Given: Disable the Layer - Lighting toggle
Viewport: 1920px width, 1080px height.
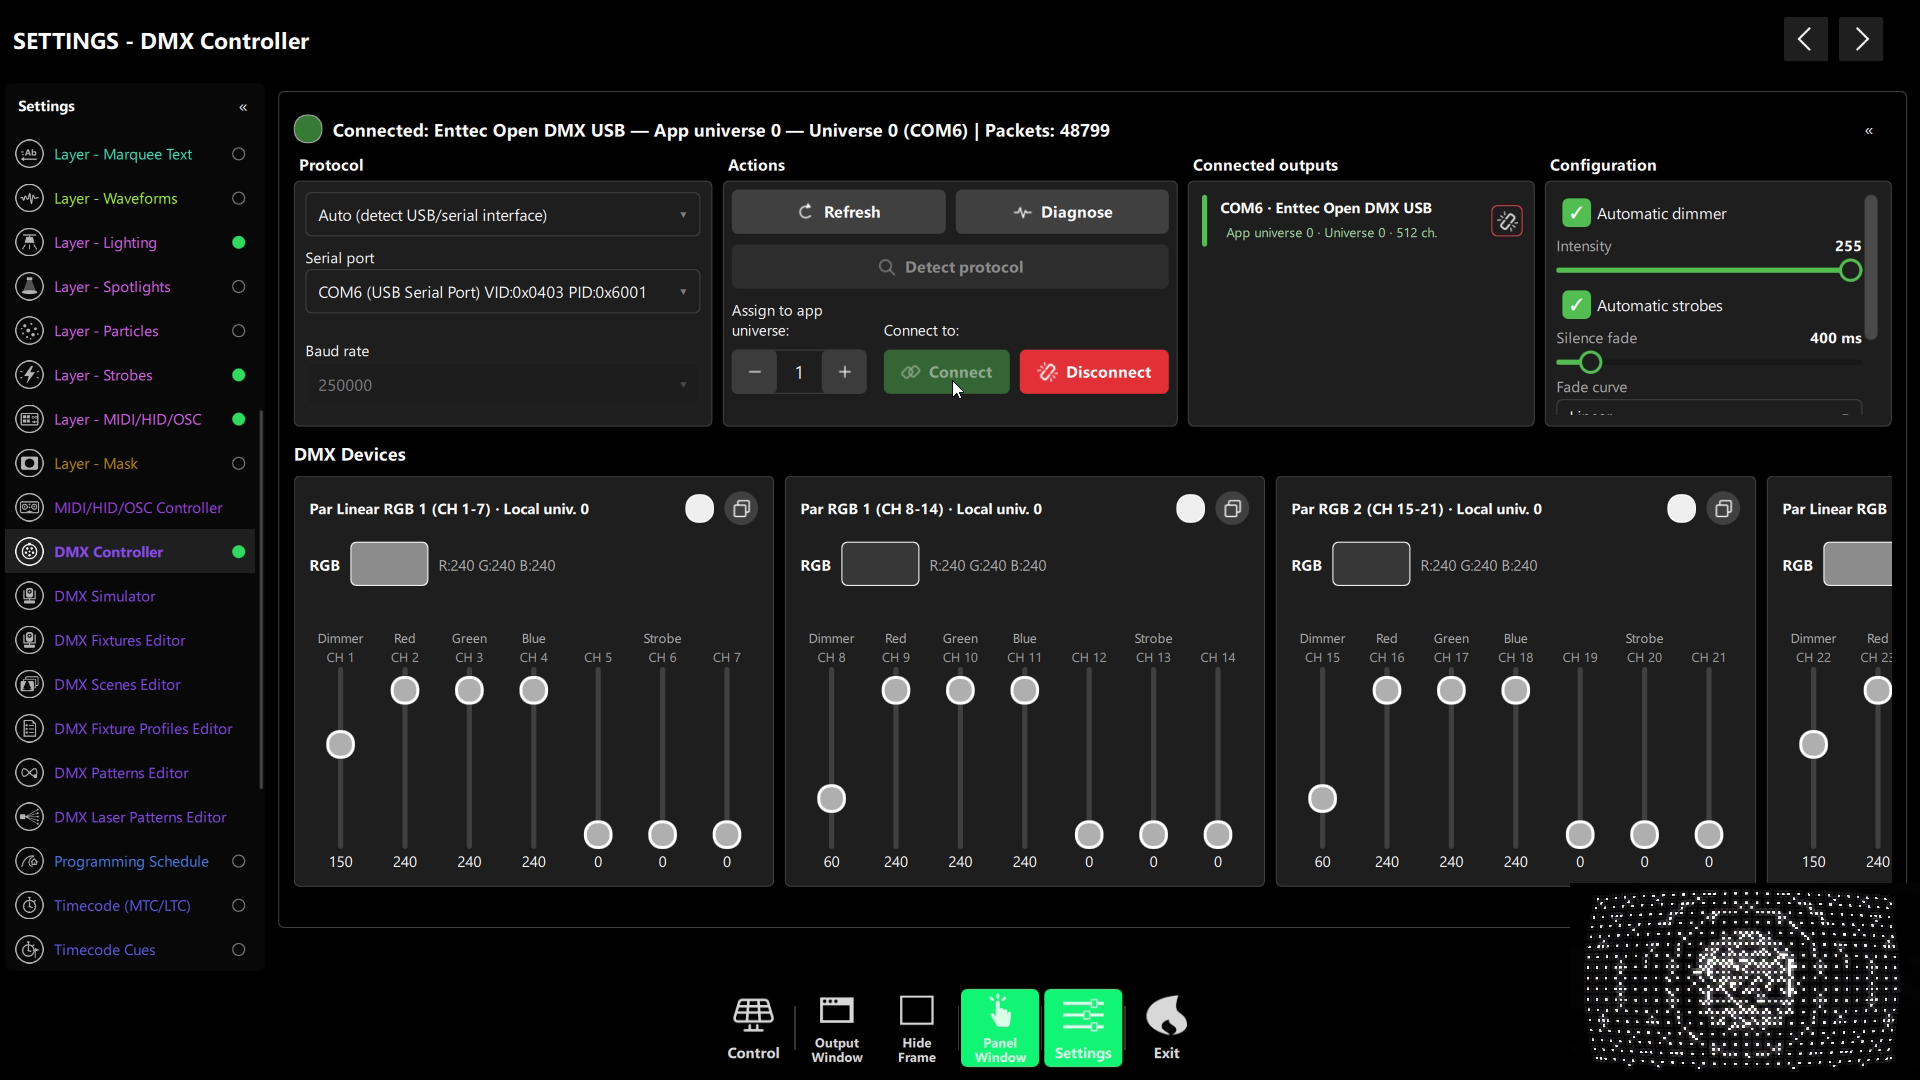Looking at the screenshot, I should [238, 242].
